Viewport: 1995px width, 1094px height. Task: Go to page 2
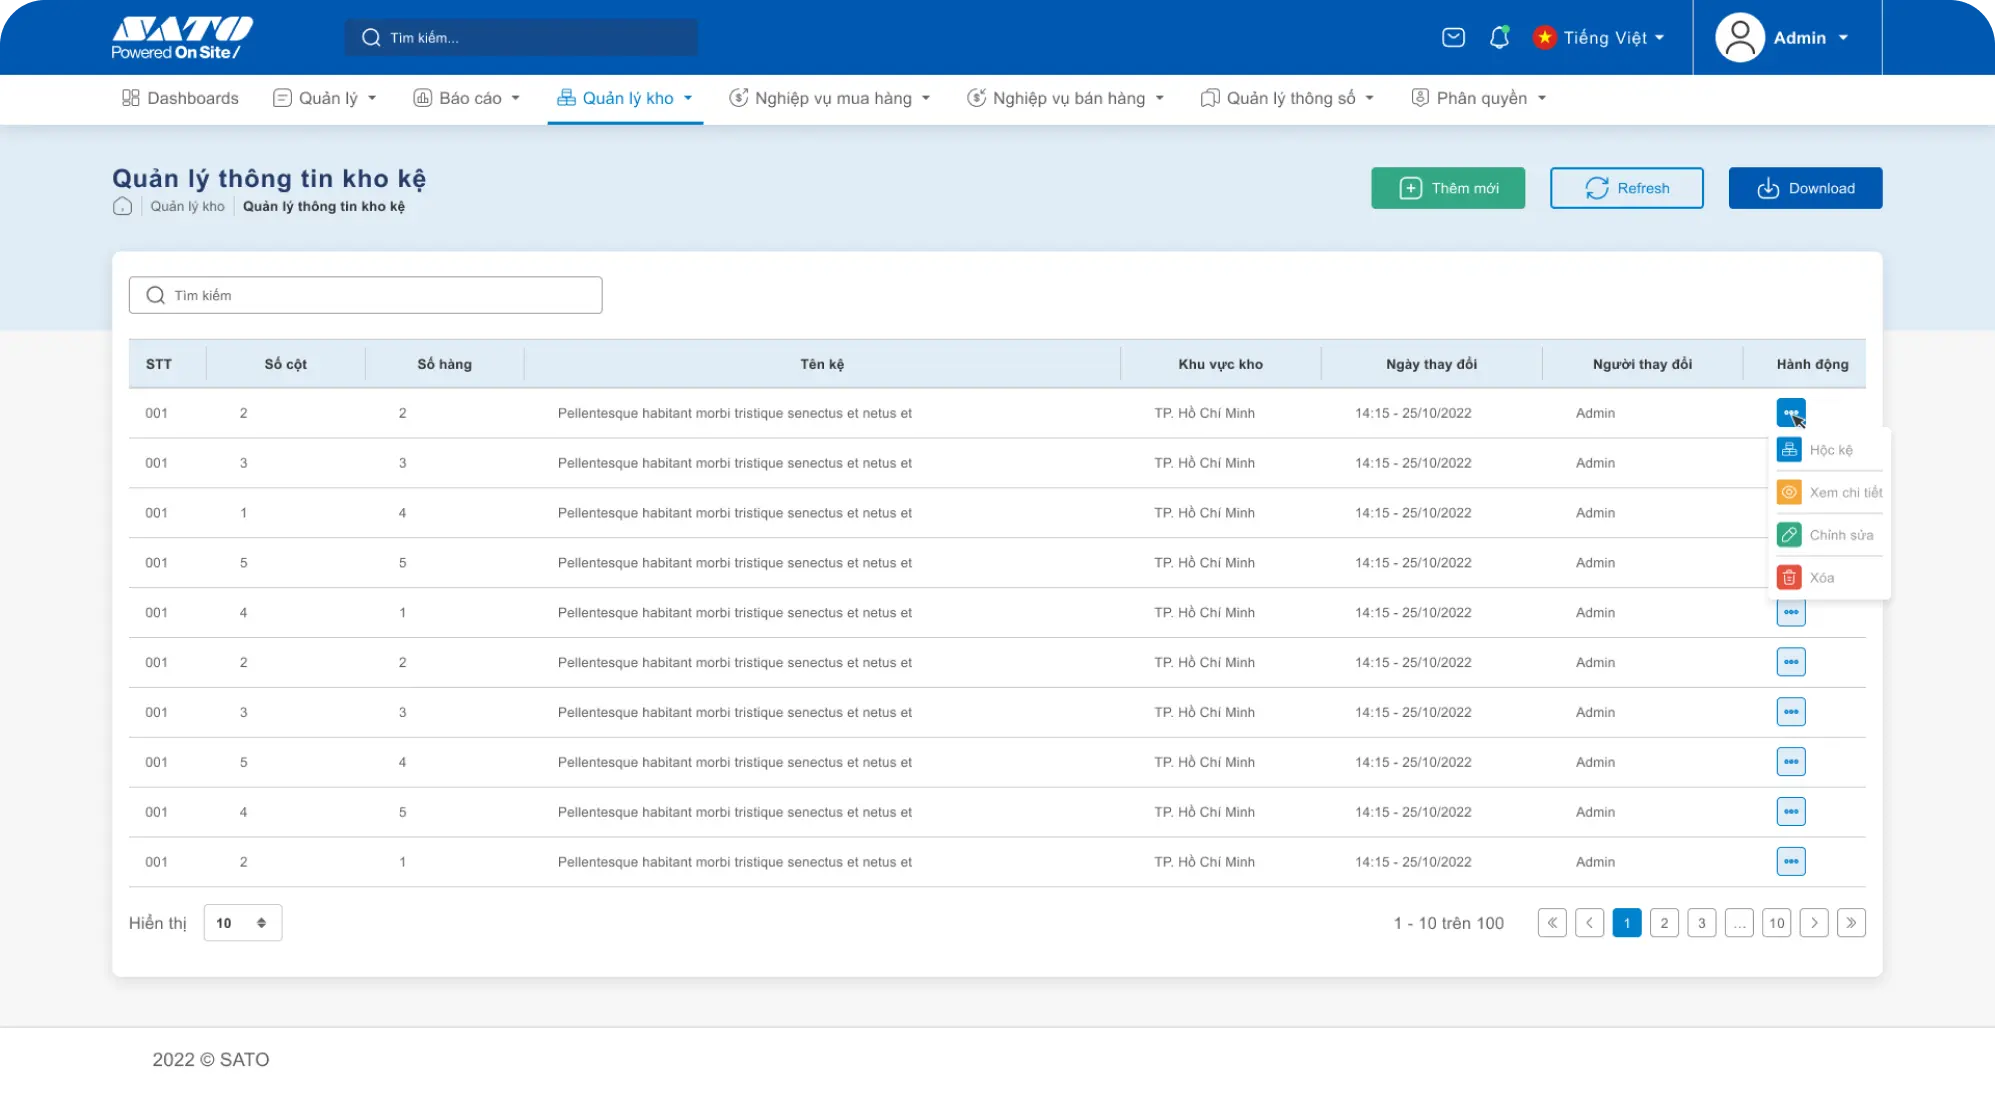point(1664,923)
